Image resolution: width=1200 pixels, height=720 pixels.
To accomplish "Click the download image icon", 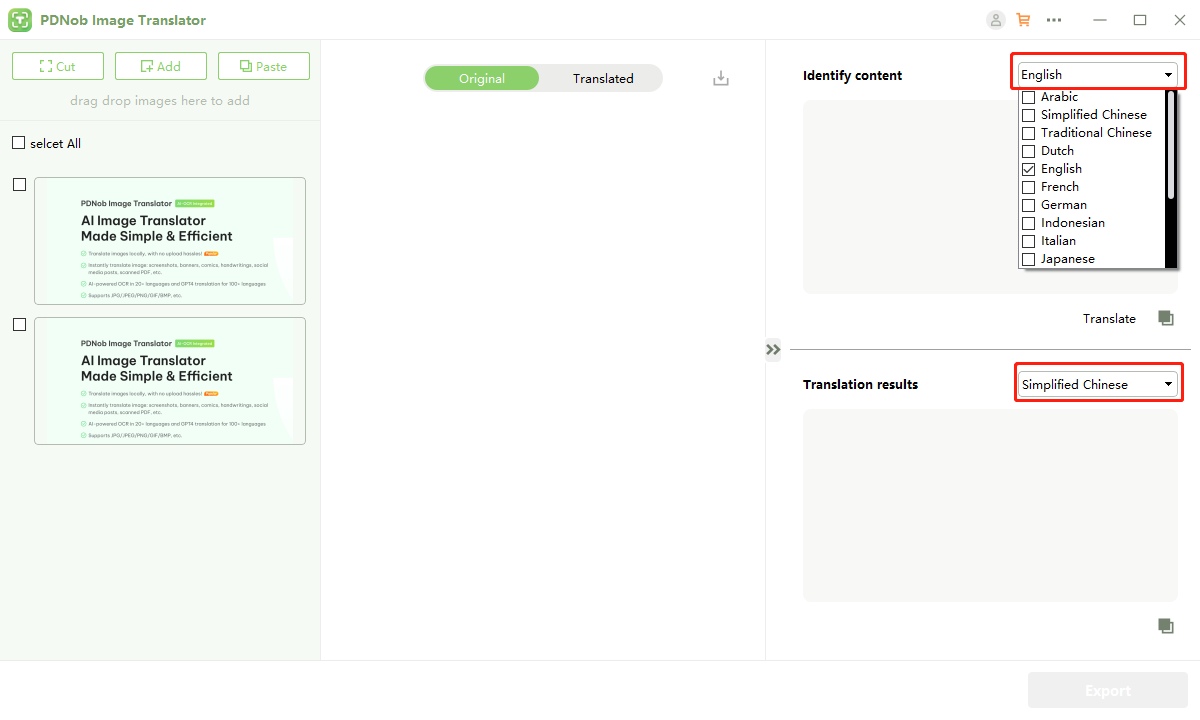I will (721, 78).
